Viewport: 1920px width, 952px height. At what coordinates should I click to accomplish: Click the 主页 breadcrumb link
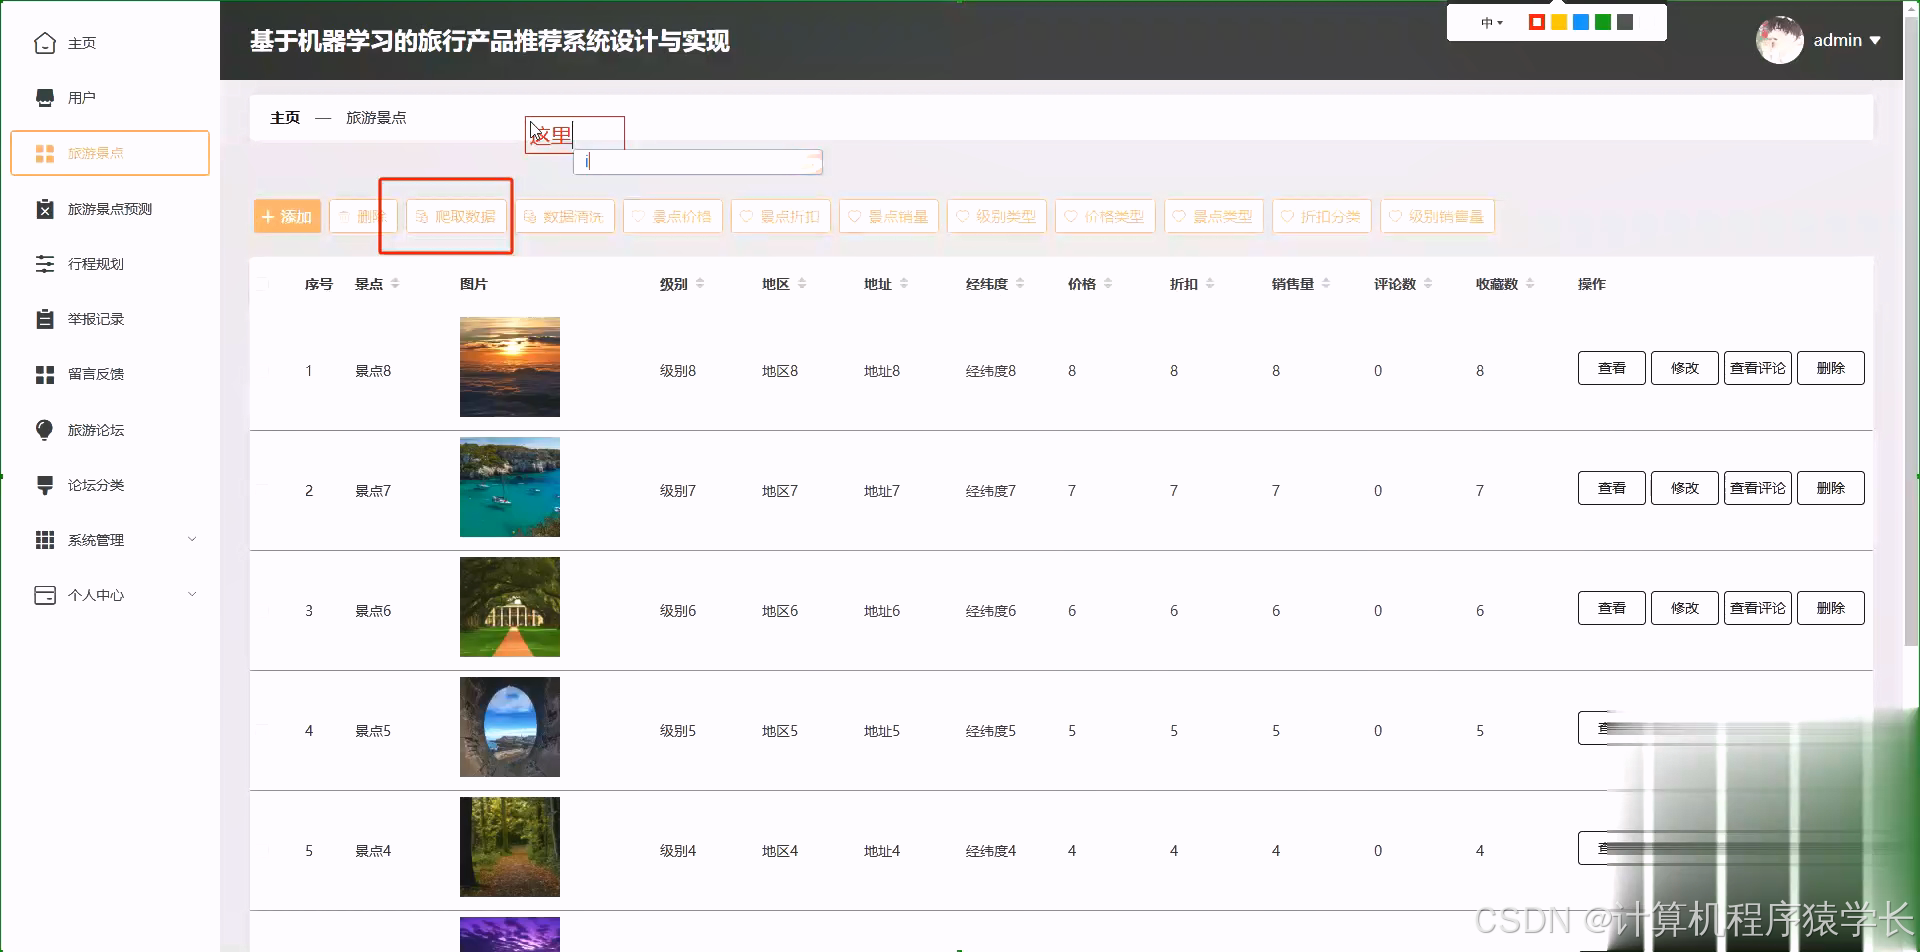(284, 117)
